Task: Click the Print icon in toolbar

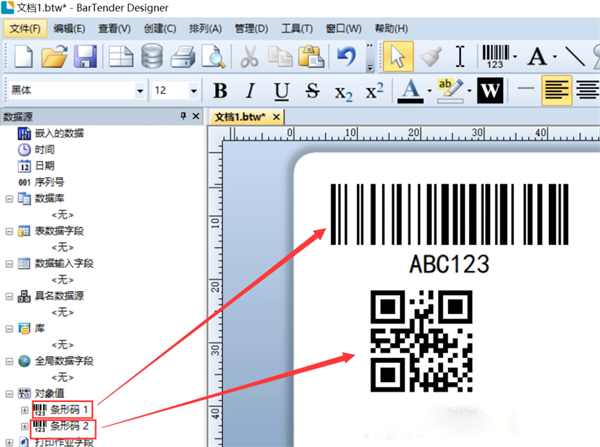Action: pyautogui.click(x=183, y=56)
